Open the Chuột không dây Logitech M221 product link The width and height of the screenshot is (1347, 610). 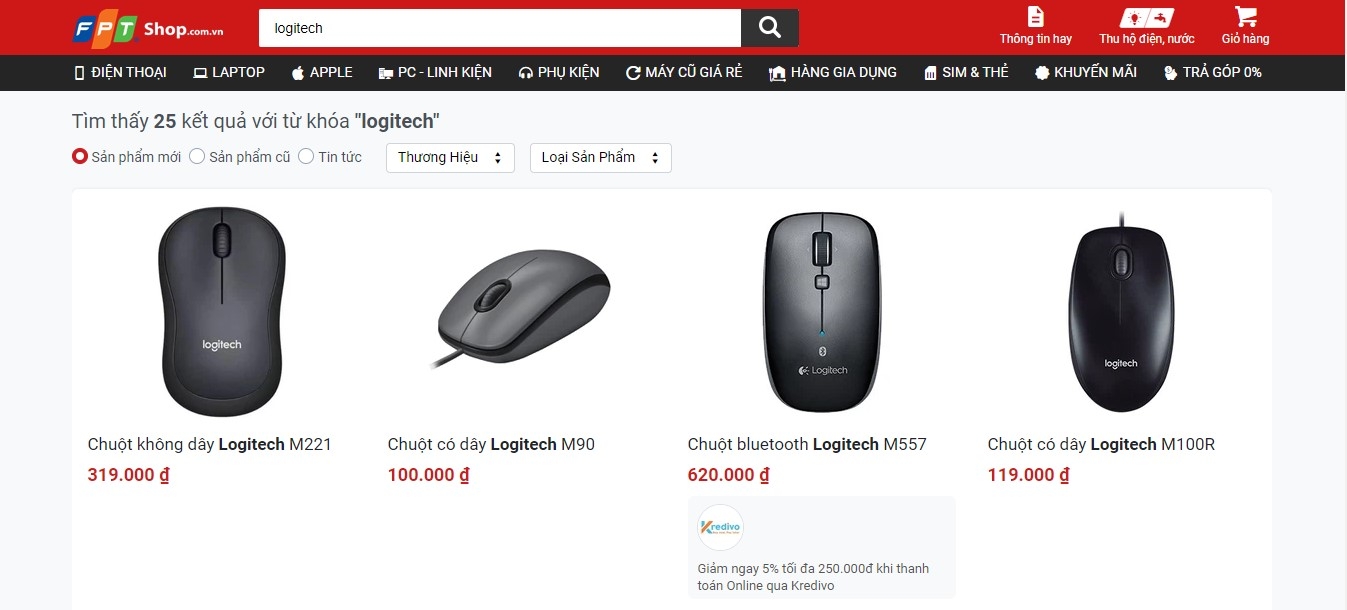(x=208, y=444)
